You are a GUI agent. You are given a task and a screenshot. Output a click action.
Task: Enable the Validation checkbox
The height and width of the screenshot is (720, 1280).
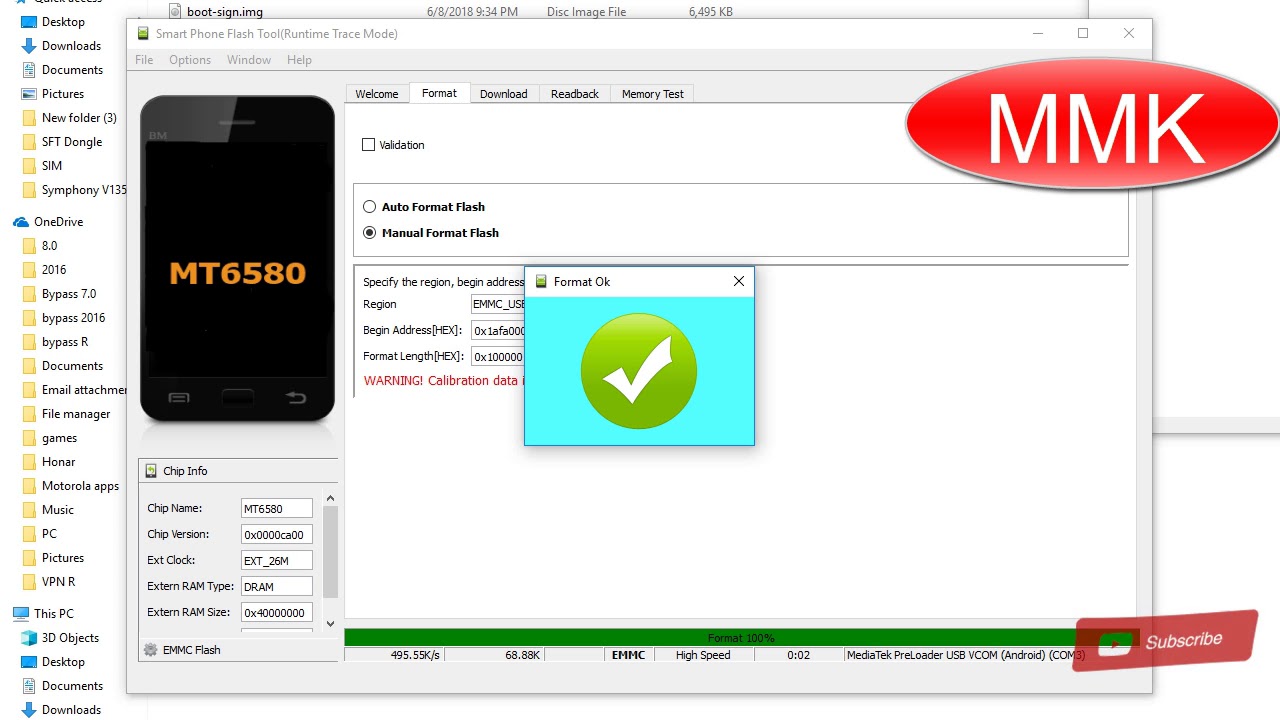(x=368, y=145)
